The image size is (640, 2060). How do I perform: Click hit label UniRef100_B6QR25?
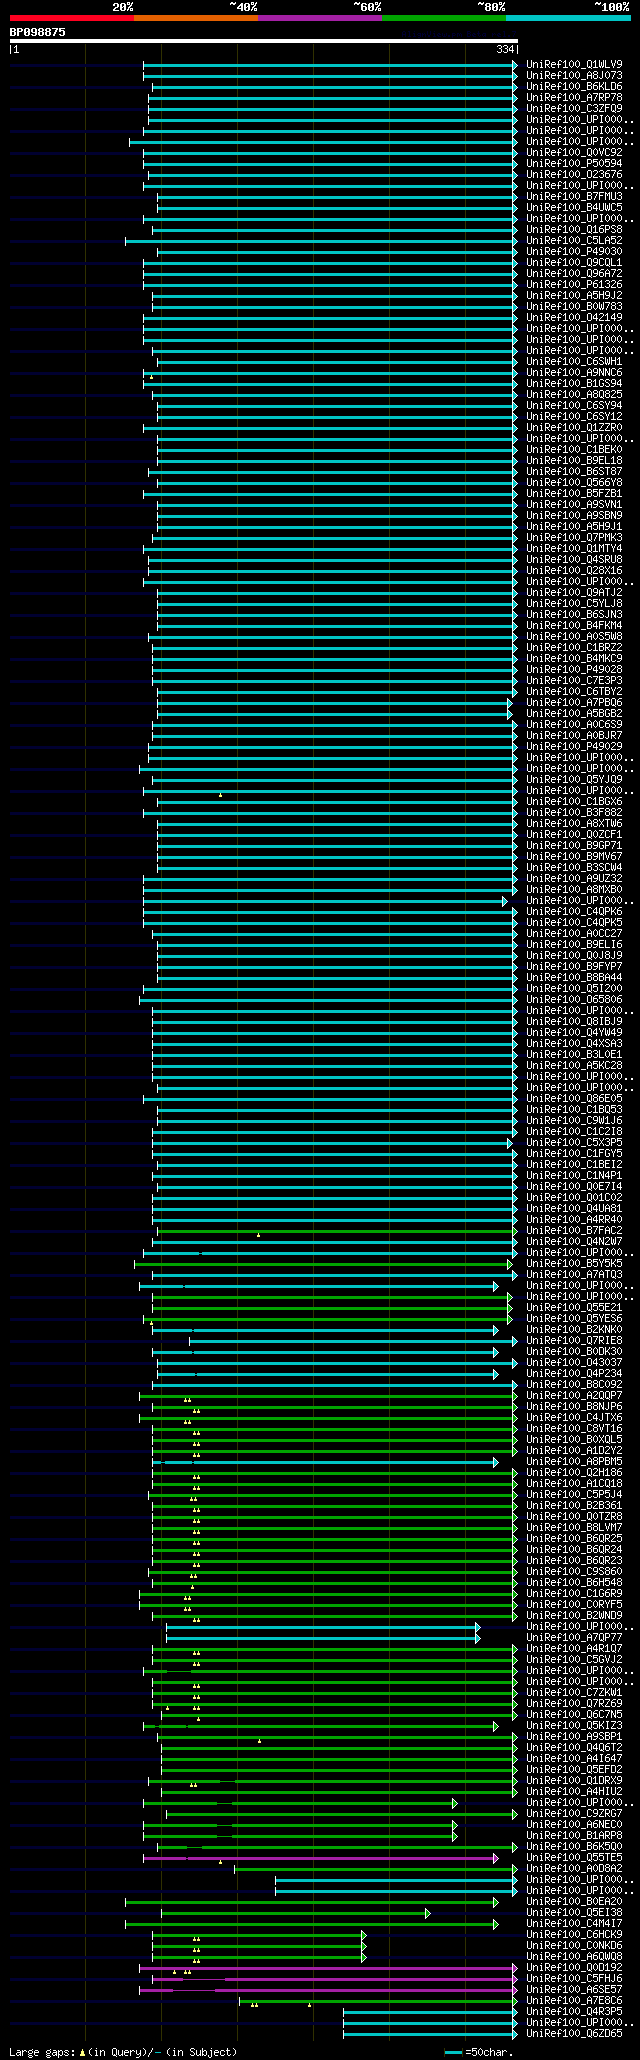click(574, 1538)
